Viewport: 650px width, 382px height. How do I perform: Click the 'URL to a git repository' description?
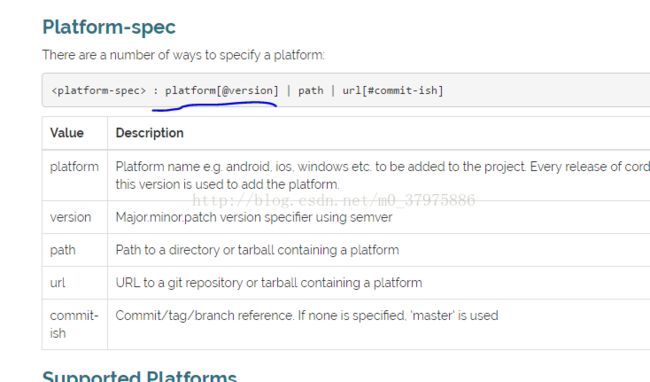point(269,283)
